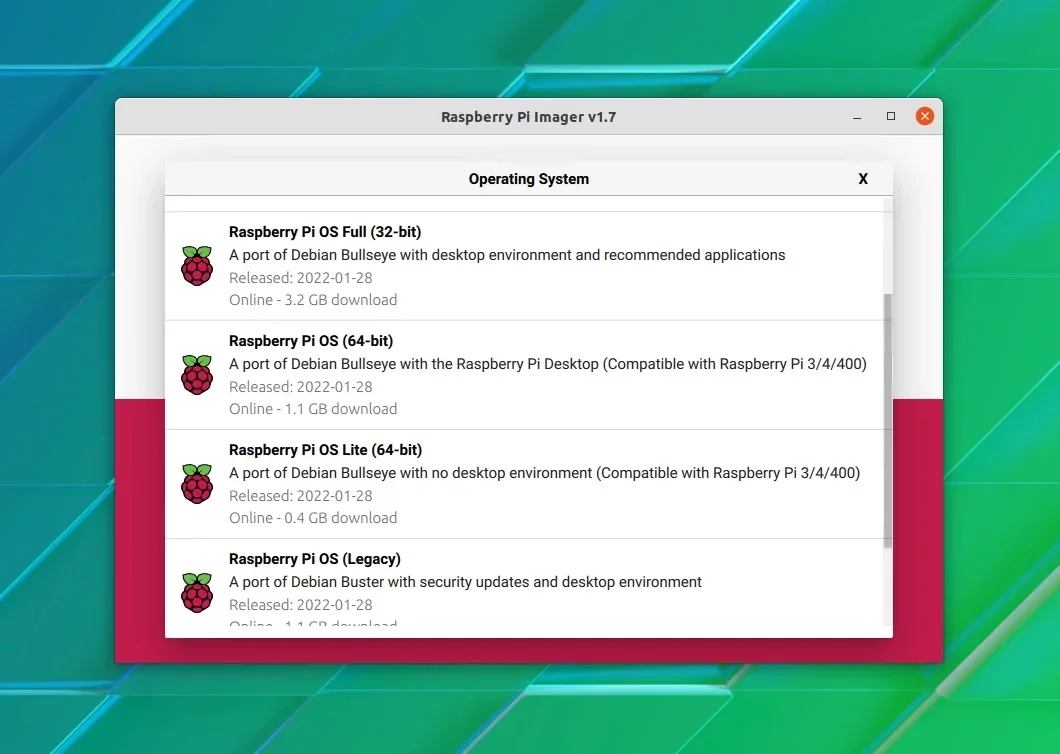Click release date under Raspberry Pi OS (Legacy)
This screenshot has height=754, width=1060.
301,605
